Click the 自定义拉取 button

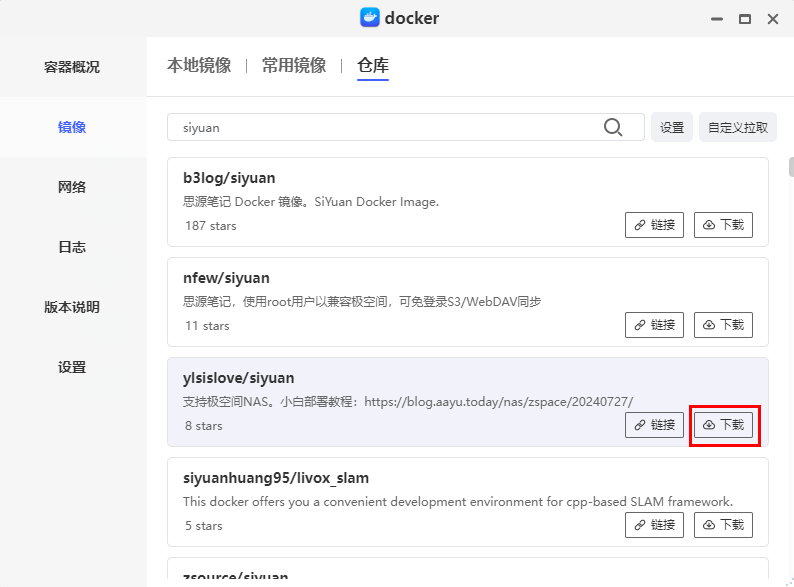[738, 127]
